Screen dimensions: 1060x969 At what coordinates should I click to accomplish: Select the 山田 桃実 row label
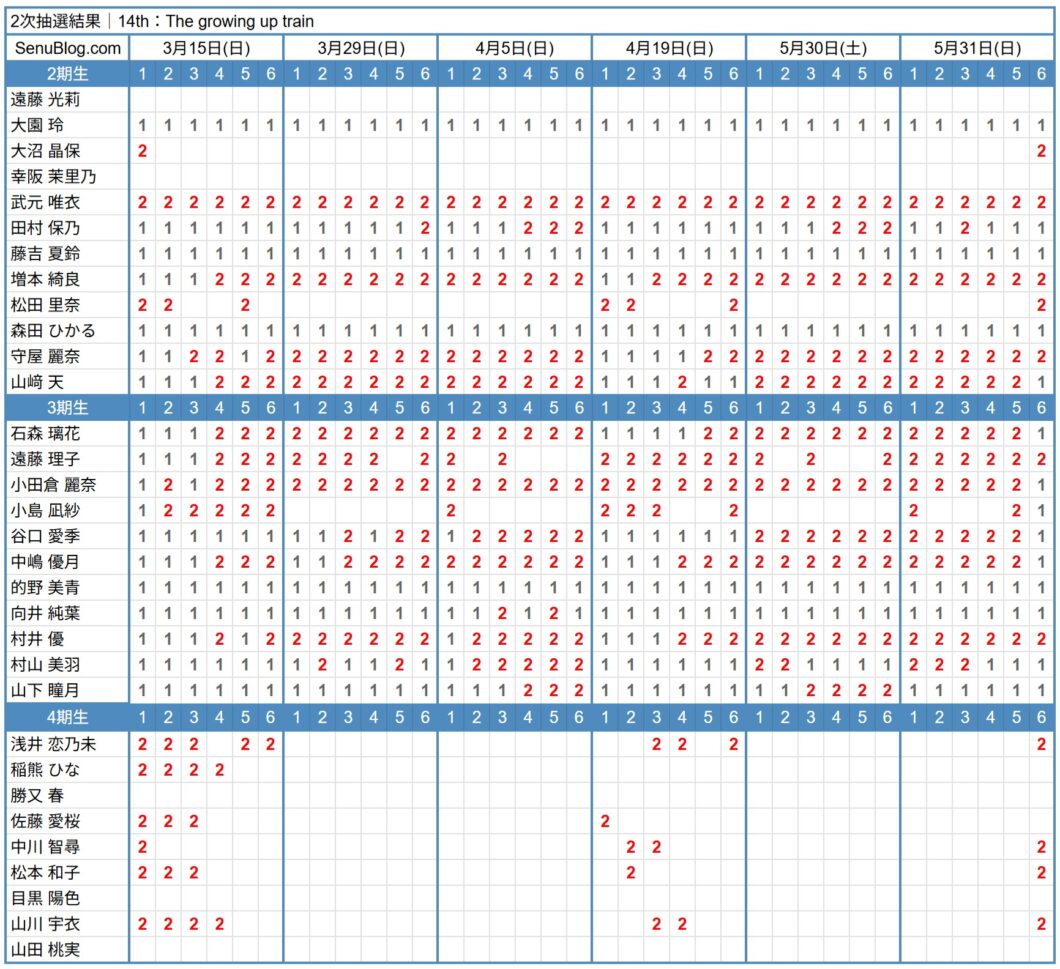click(46, 949)
